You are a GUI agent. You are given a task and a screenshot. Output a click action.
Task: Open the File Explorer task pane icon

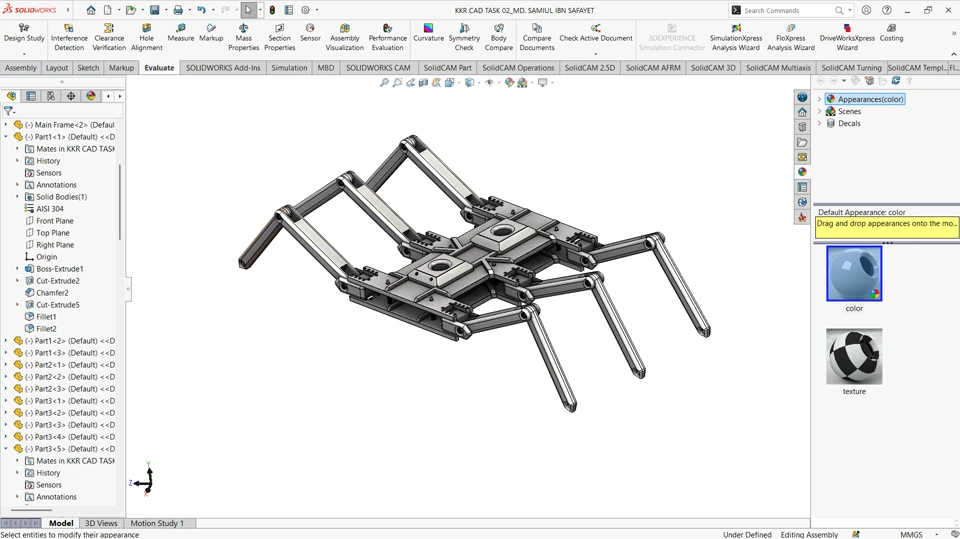click(802, 142)
